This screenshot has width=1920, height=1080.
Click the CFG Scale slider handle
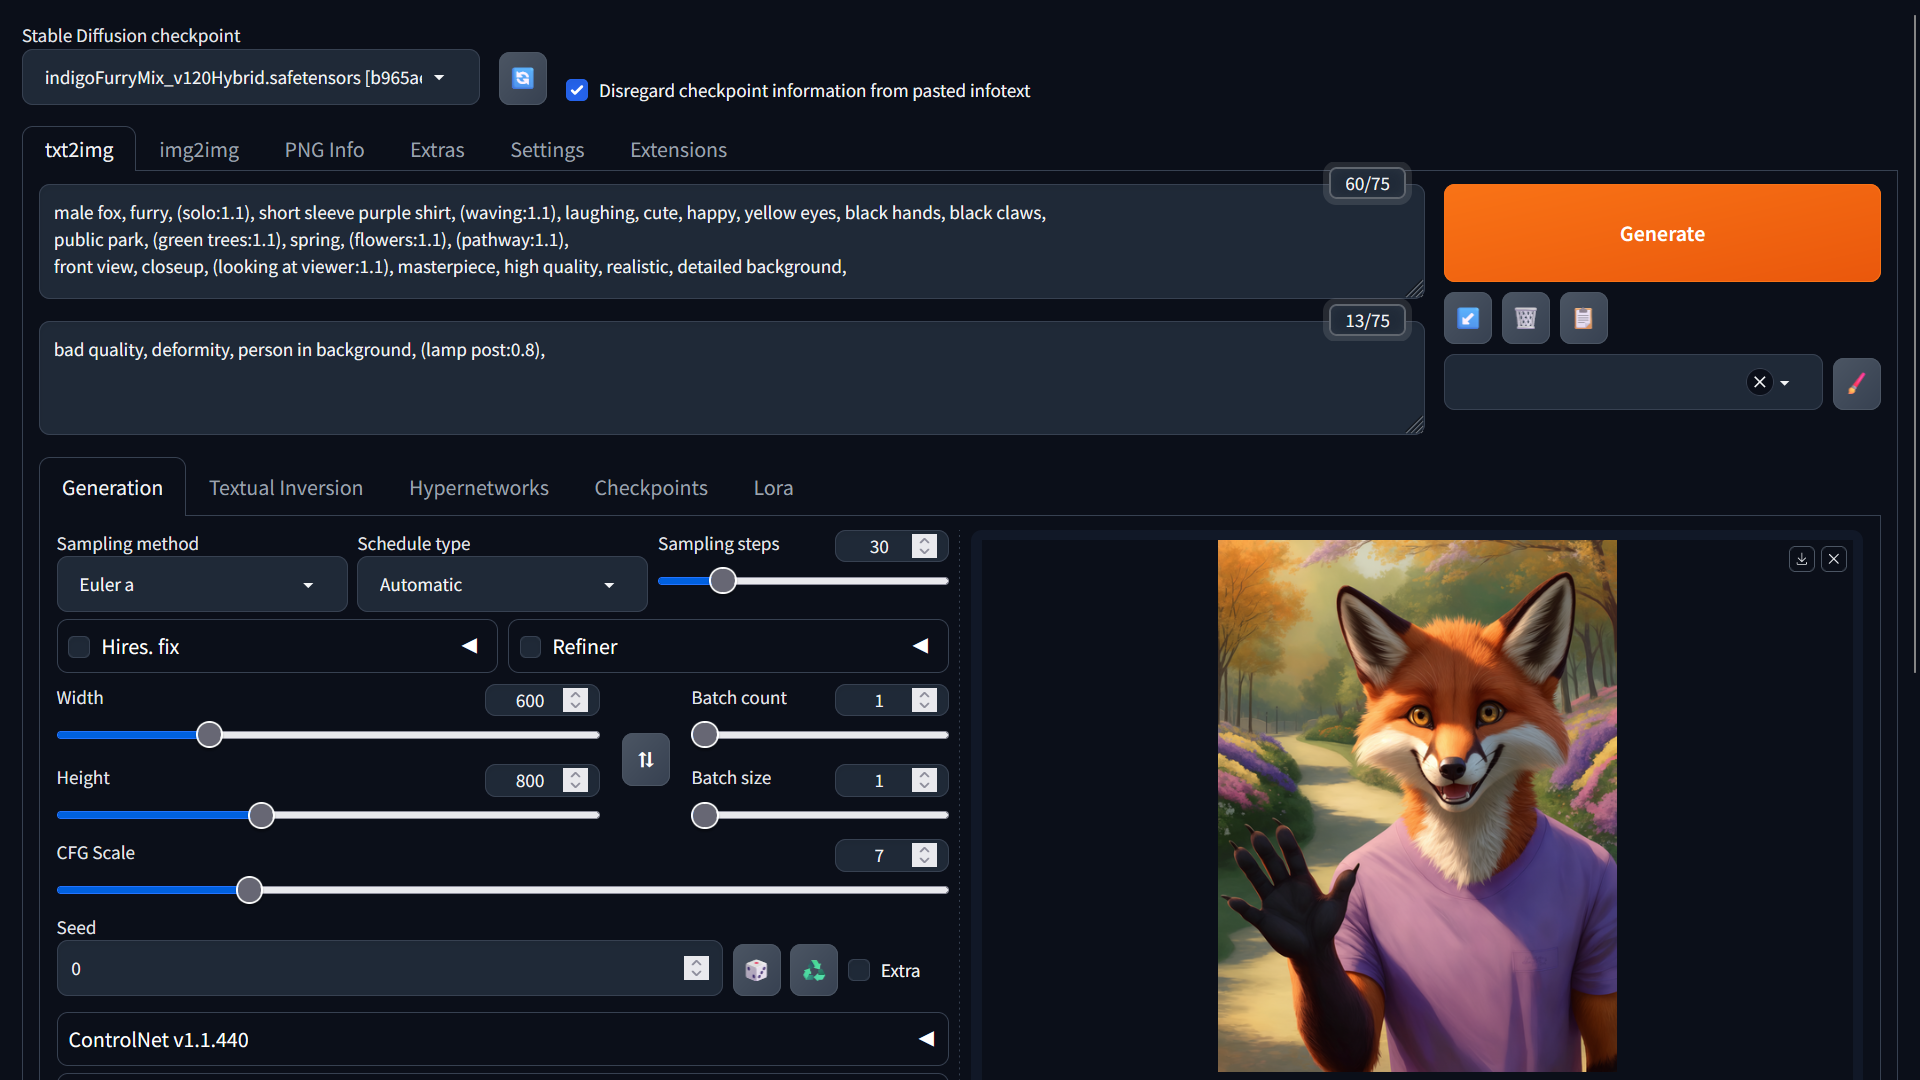tap(249, 890)
